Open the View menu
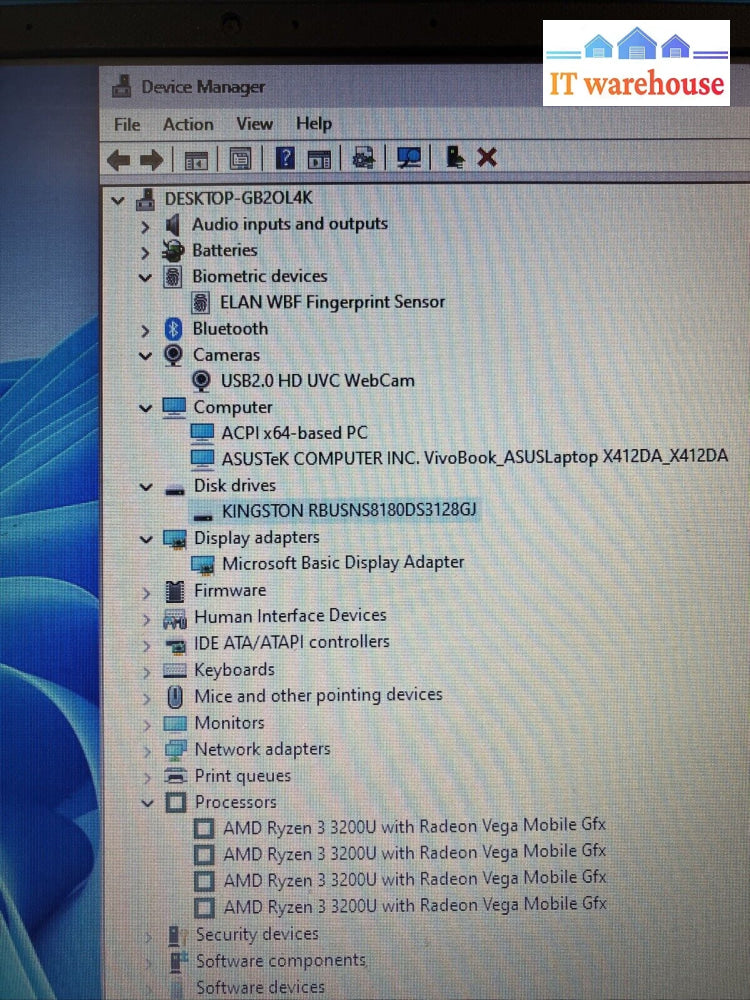 point(254,124)
